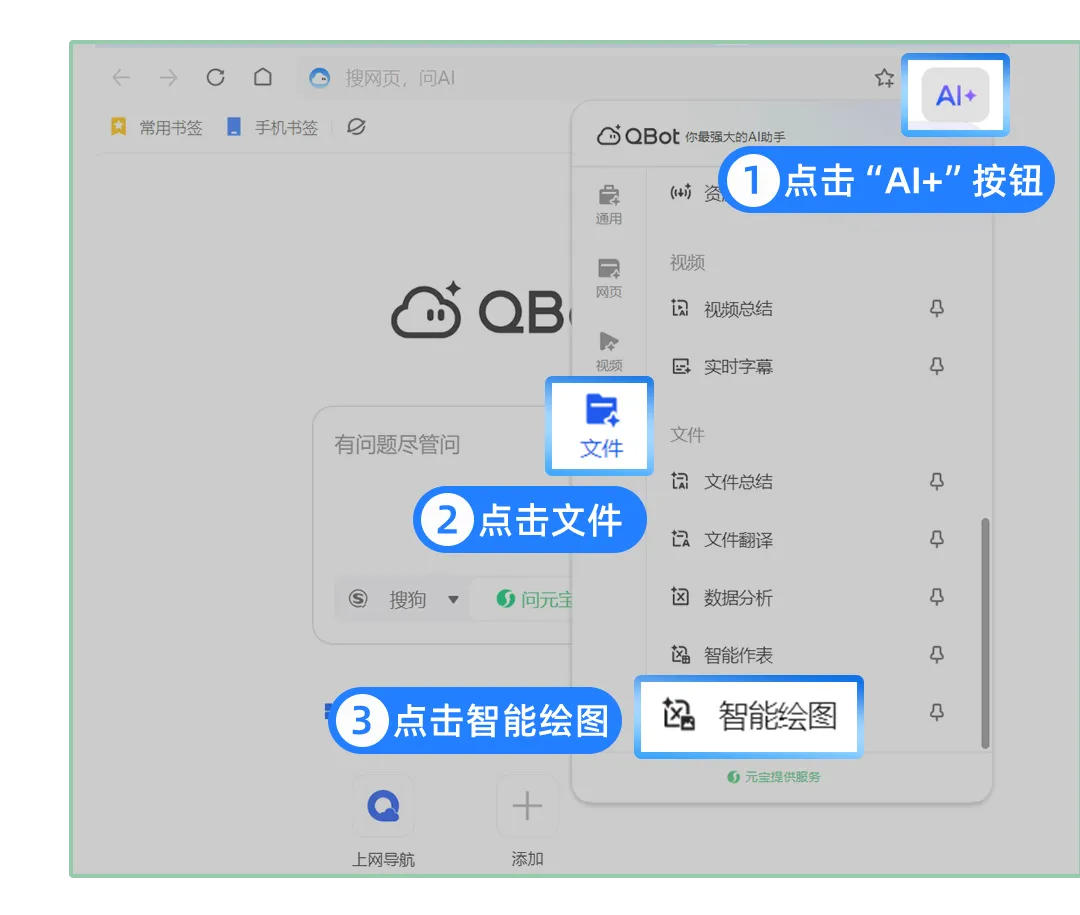Open 文件翻译 feature
Image resolution: width=1080 pixels, height=915 pixels.
(x=738, y=539)
